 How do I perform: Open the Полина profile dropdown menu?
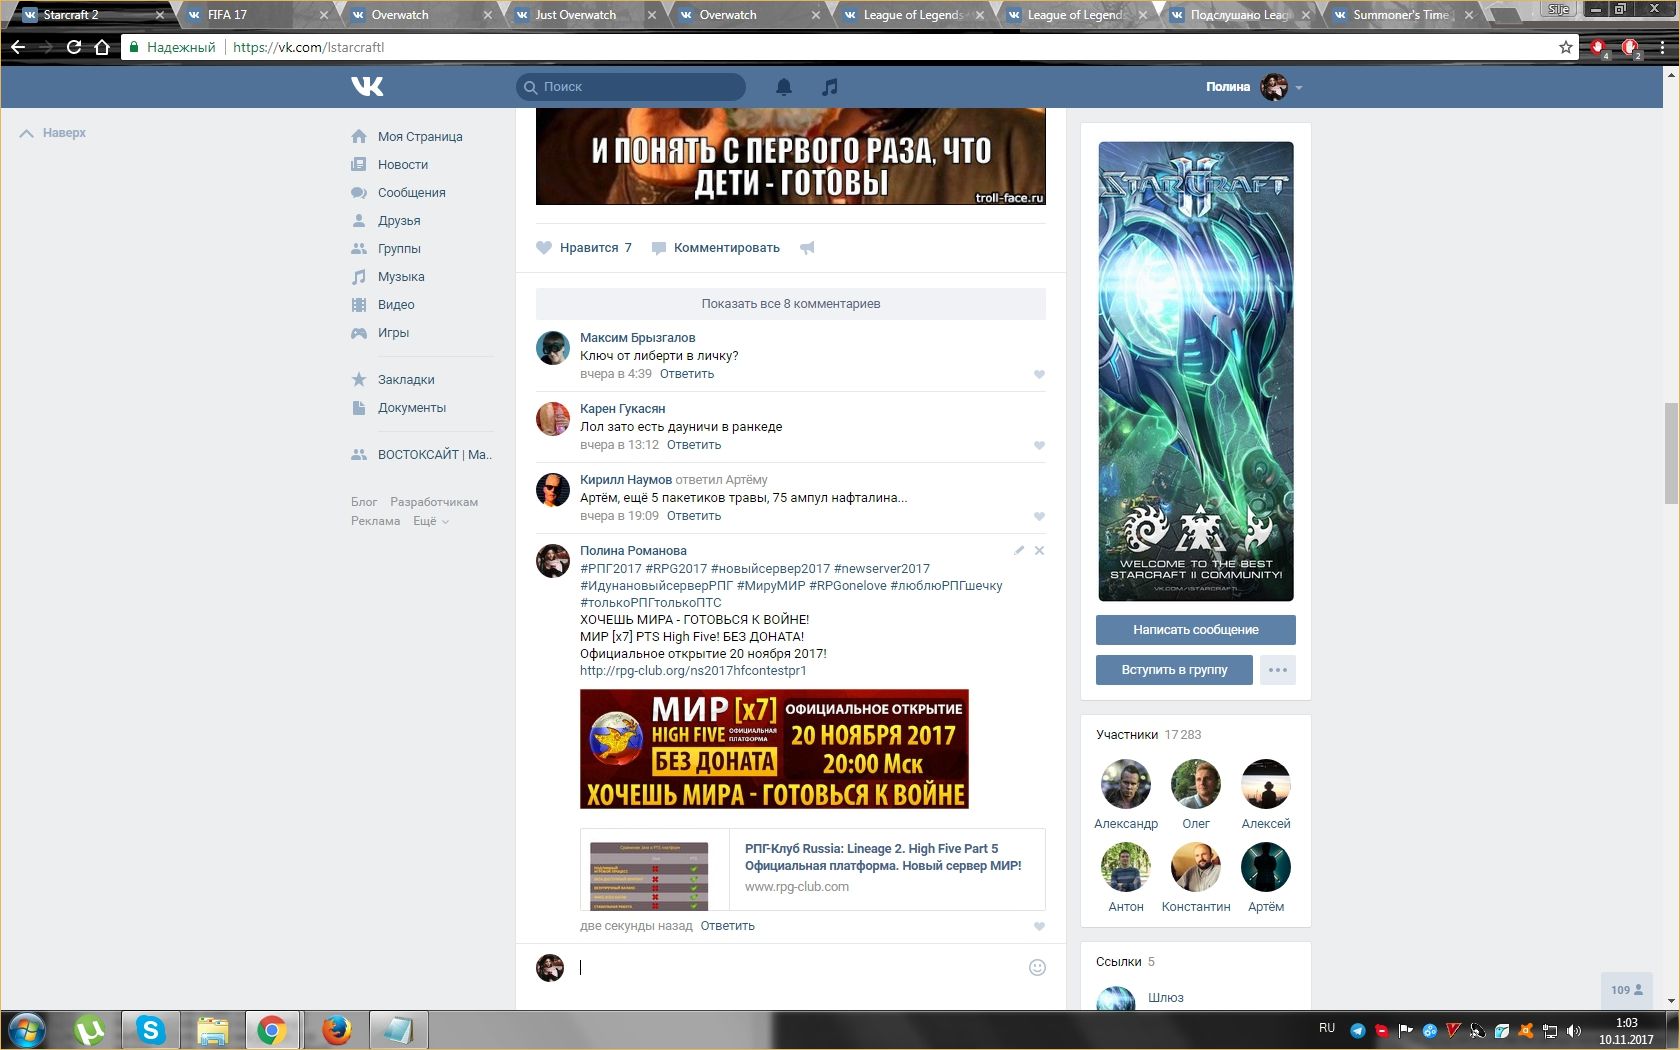coord(1254,87)
